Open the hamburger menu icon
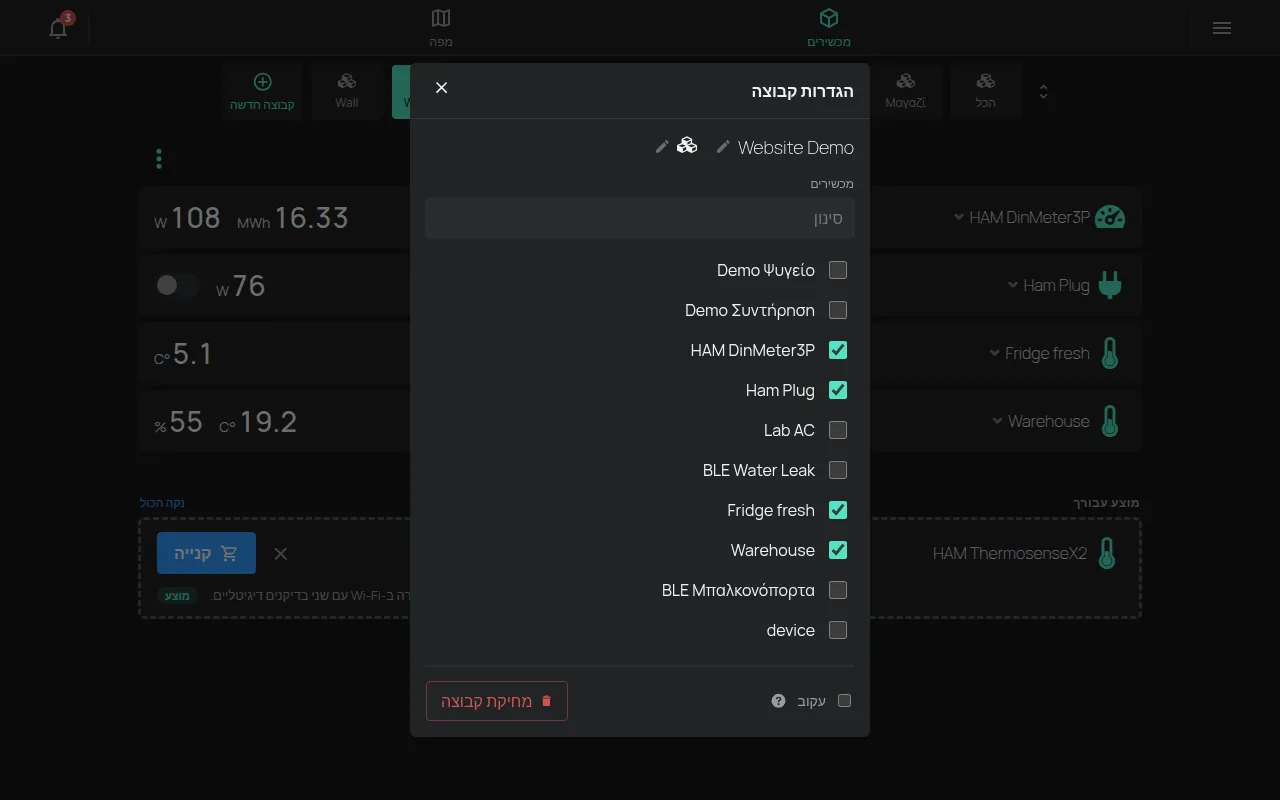The height and width of the screenshot is (800, 1280). click(x=1221, y=28)
